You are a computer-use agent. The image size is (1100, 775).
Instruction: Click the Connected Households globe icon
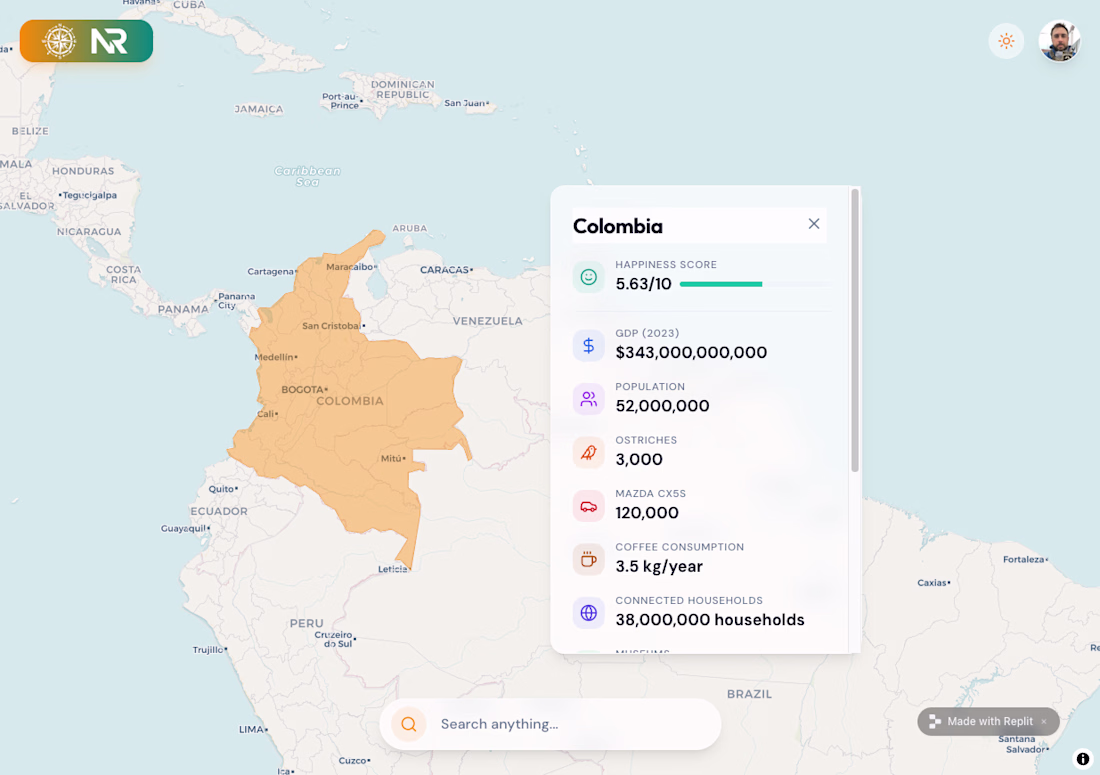click(x=589, y=613)
